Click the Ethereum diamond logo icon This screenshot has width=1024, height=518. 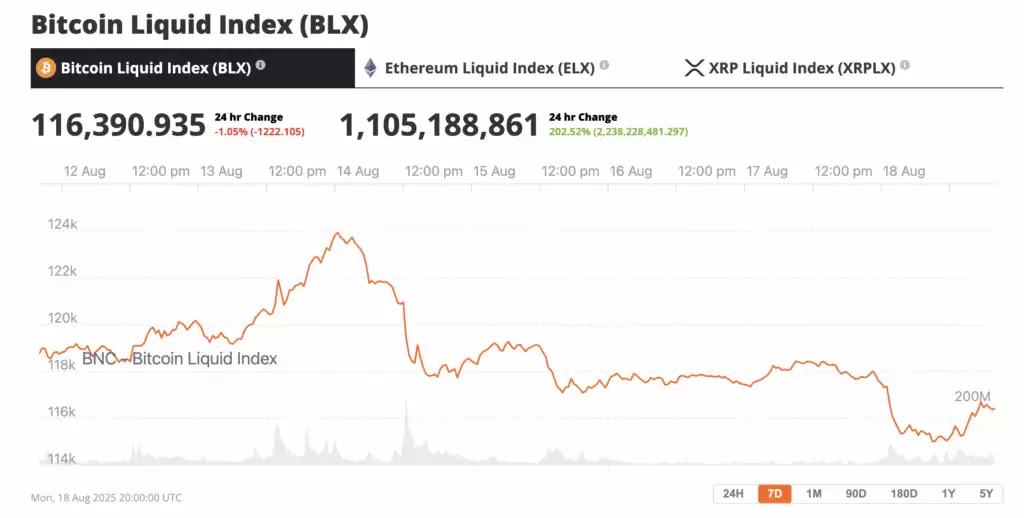[370, 68]
